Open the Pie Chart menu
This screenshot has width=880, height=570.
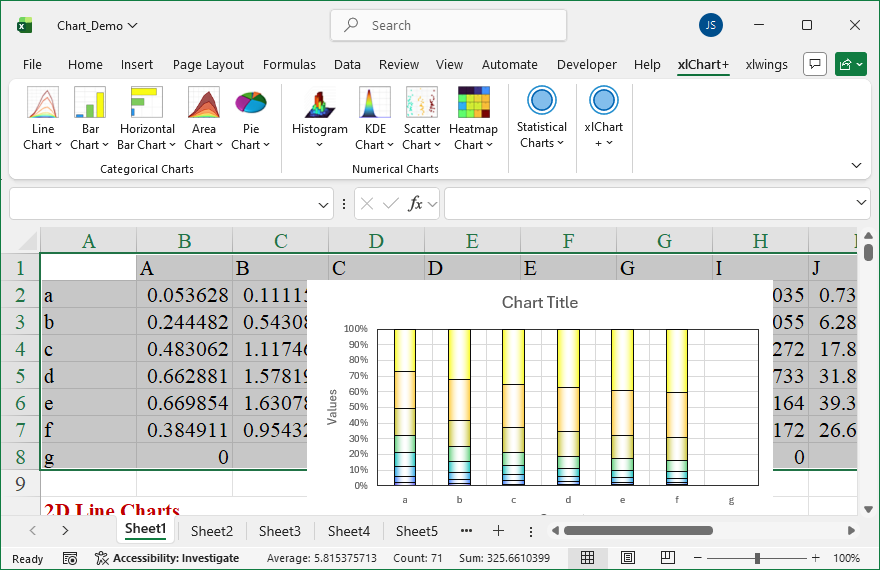coord(251,118)
